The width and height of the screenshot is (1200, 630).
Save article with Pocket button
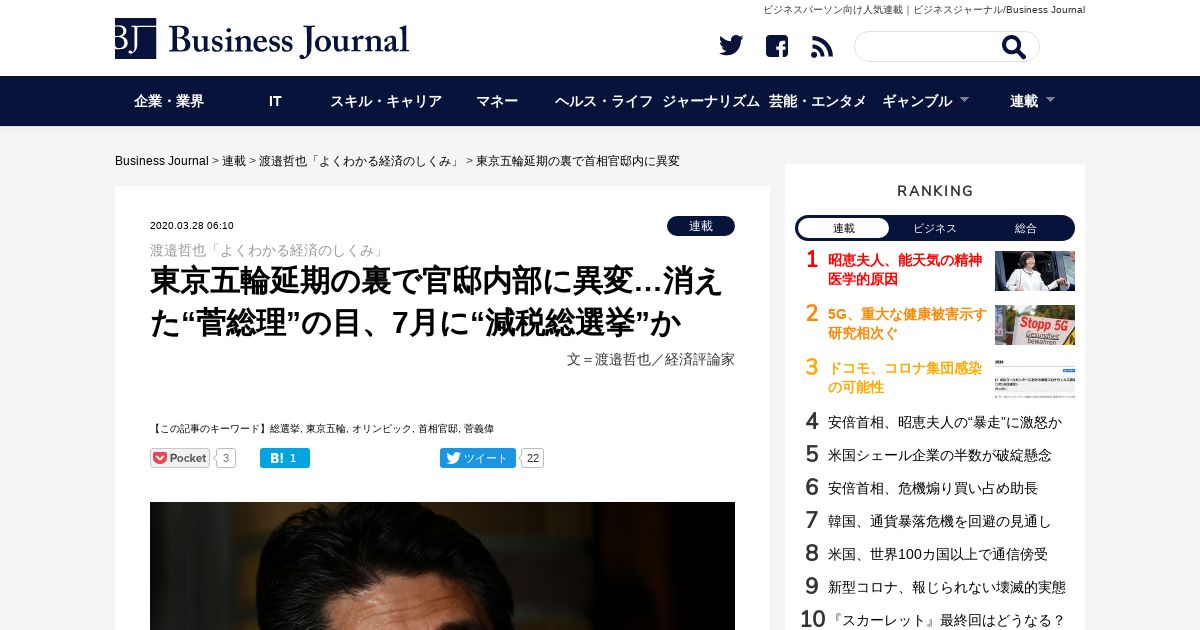[180, 458]
